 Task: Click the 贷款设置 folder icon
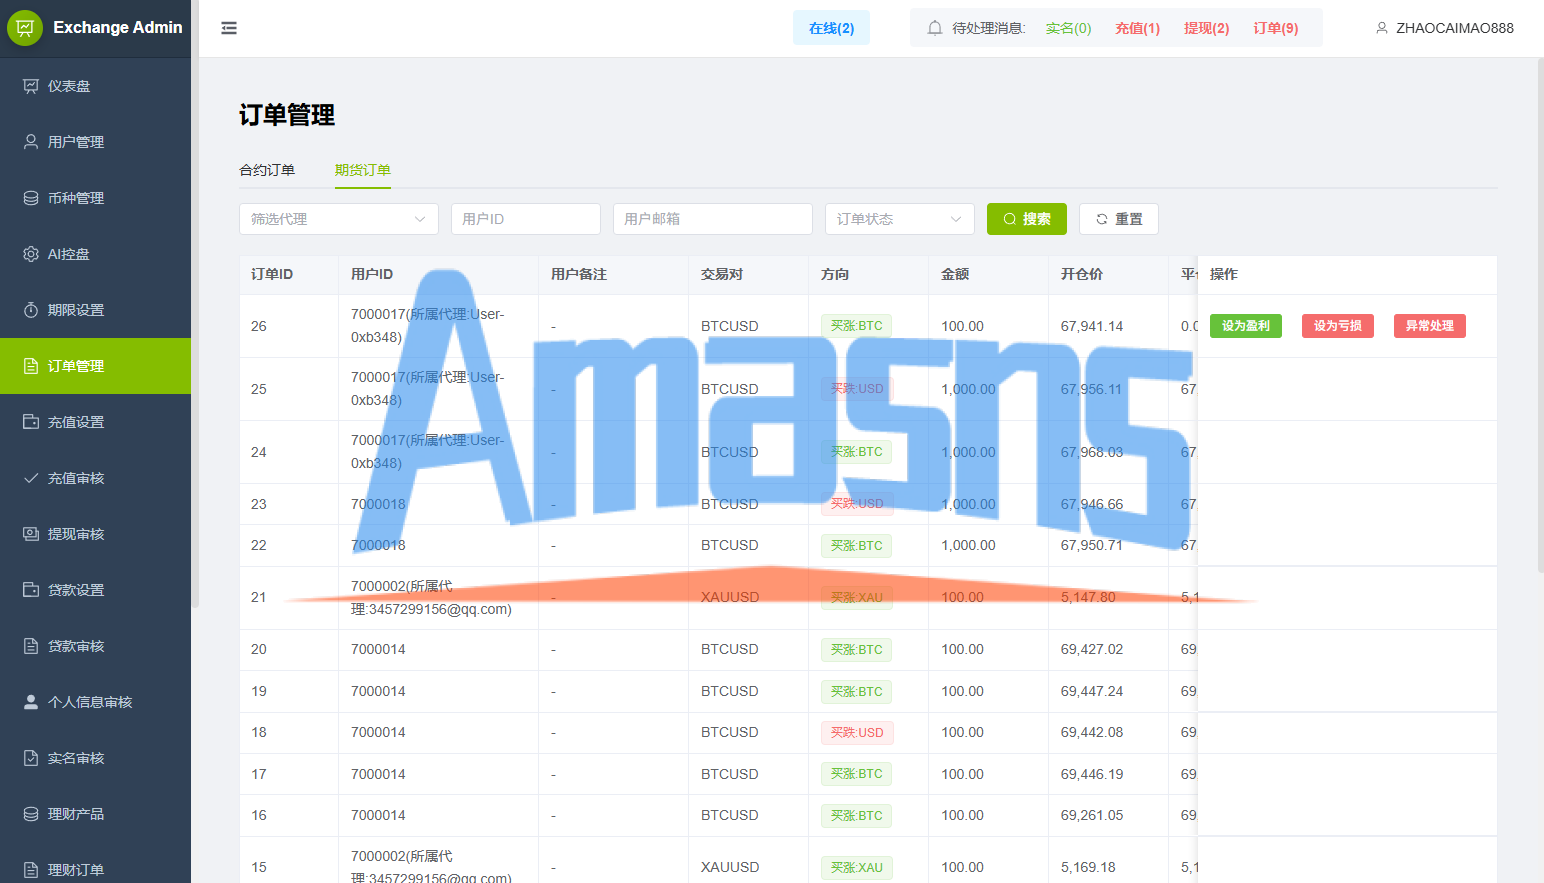tap(31, 590)
